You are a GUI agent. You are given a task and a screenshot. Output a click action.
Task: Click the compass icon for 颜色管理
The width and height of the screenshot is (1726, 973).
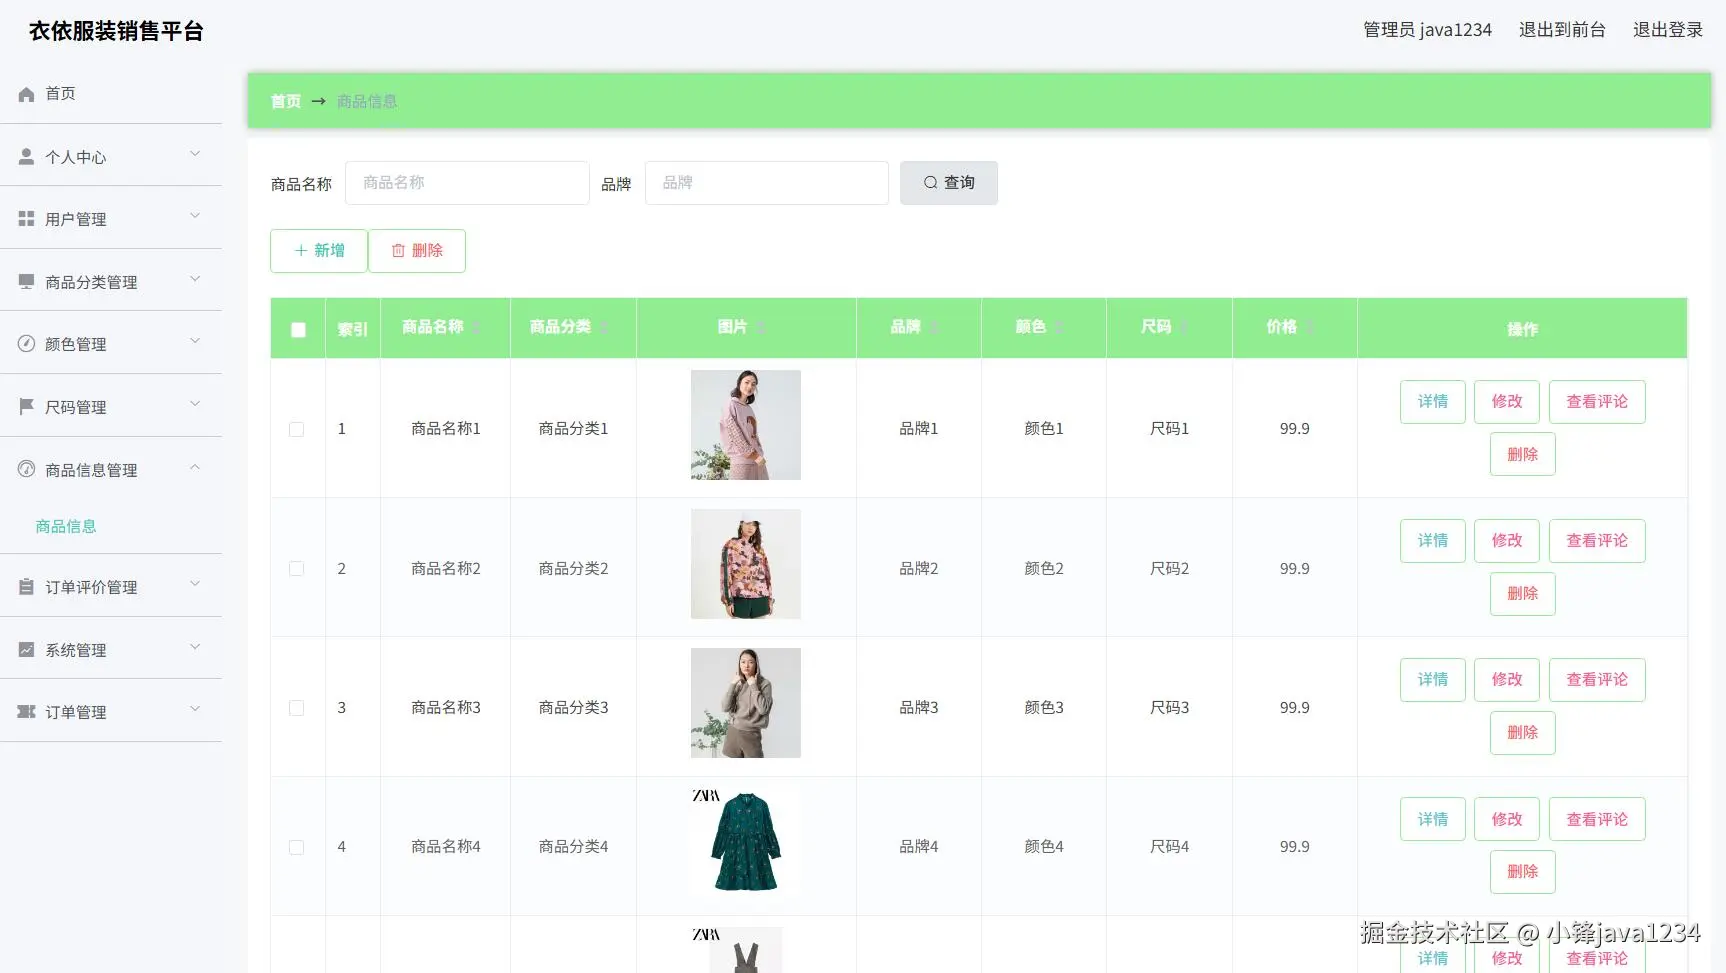click(x=26, y=344)
